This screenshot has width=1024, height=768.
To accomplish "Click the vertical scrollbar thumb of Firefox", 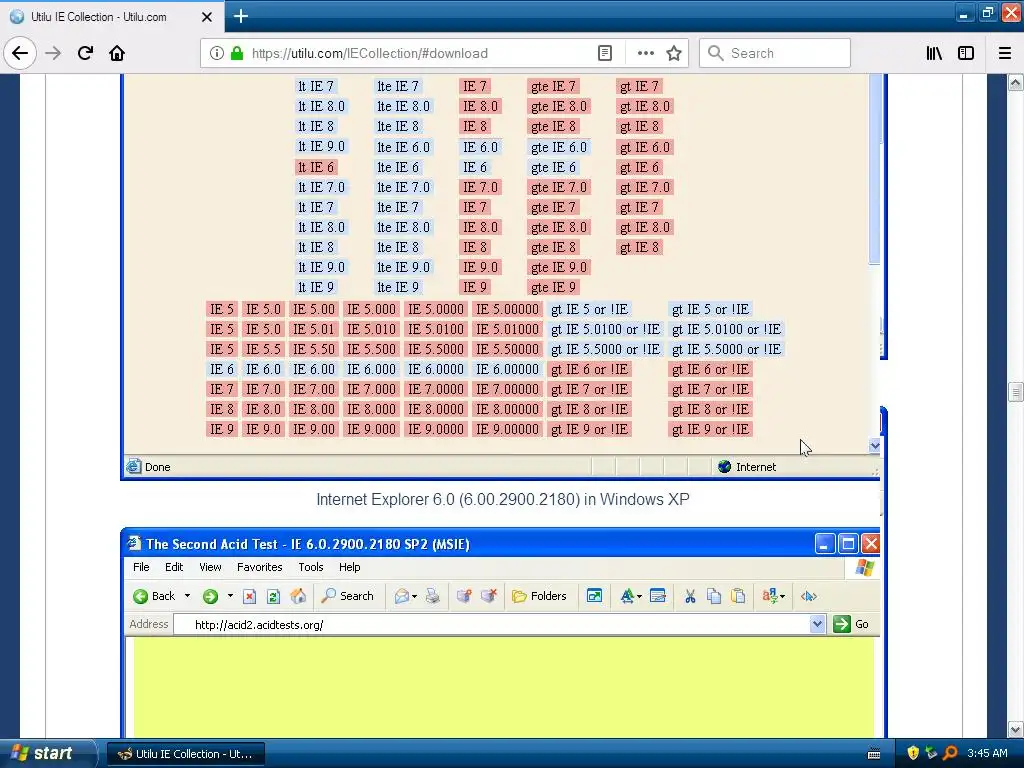I will pos(1015,392).
